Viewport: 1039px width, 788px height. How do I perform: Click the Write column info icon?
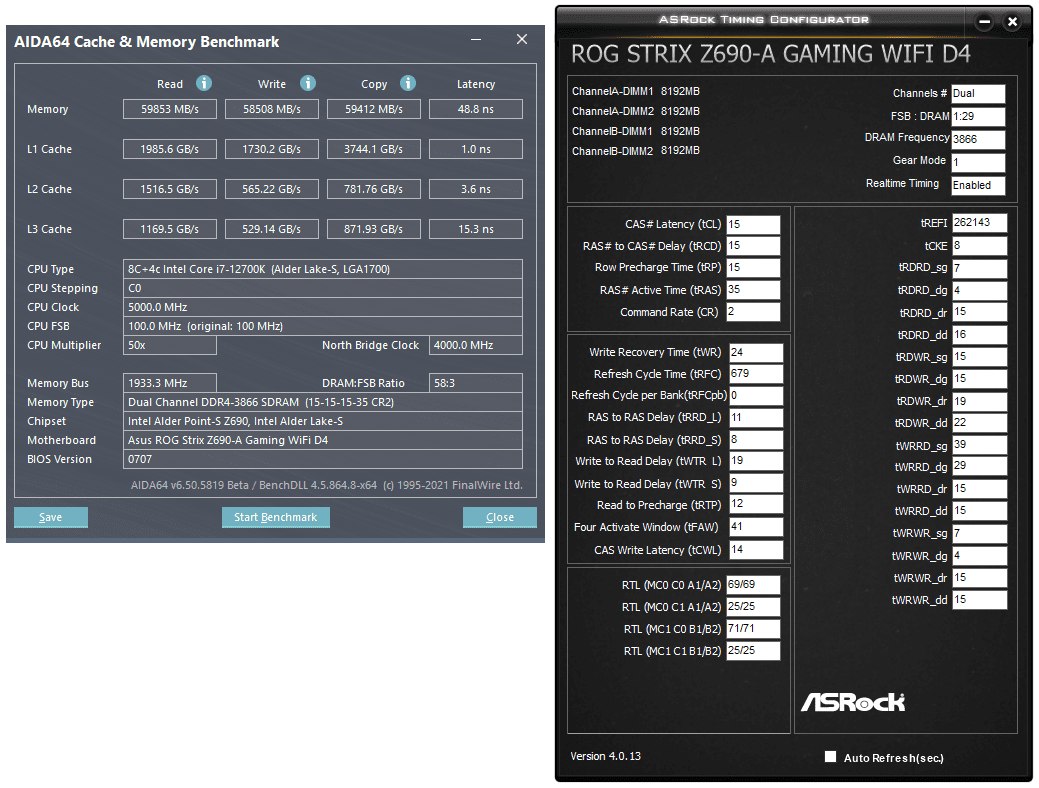pos(307,84)
